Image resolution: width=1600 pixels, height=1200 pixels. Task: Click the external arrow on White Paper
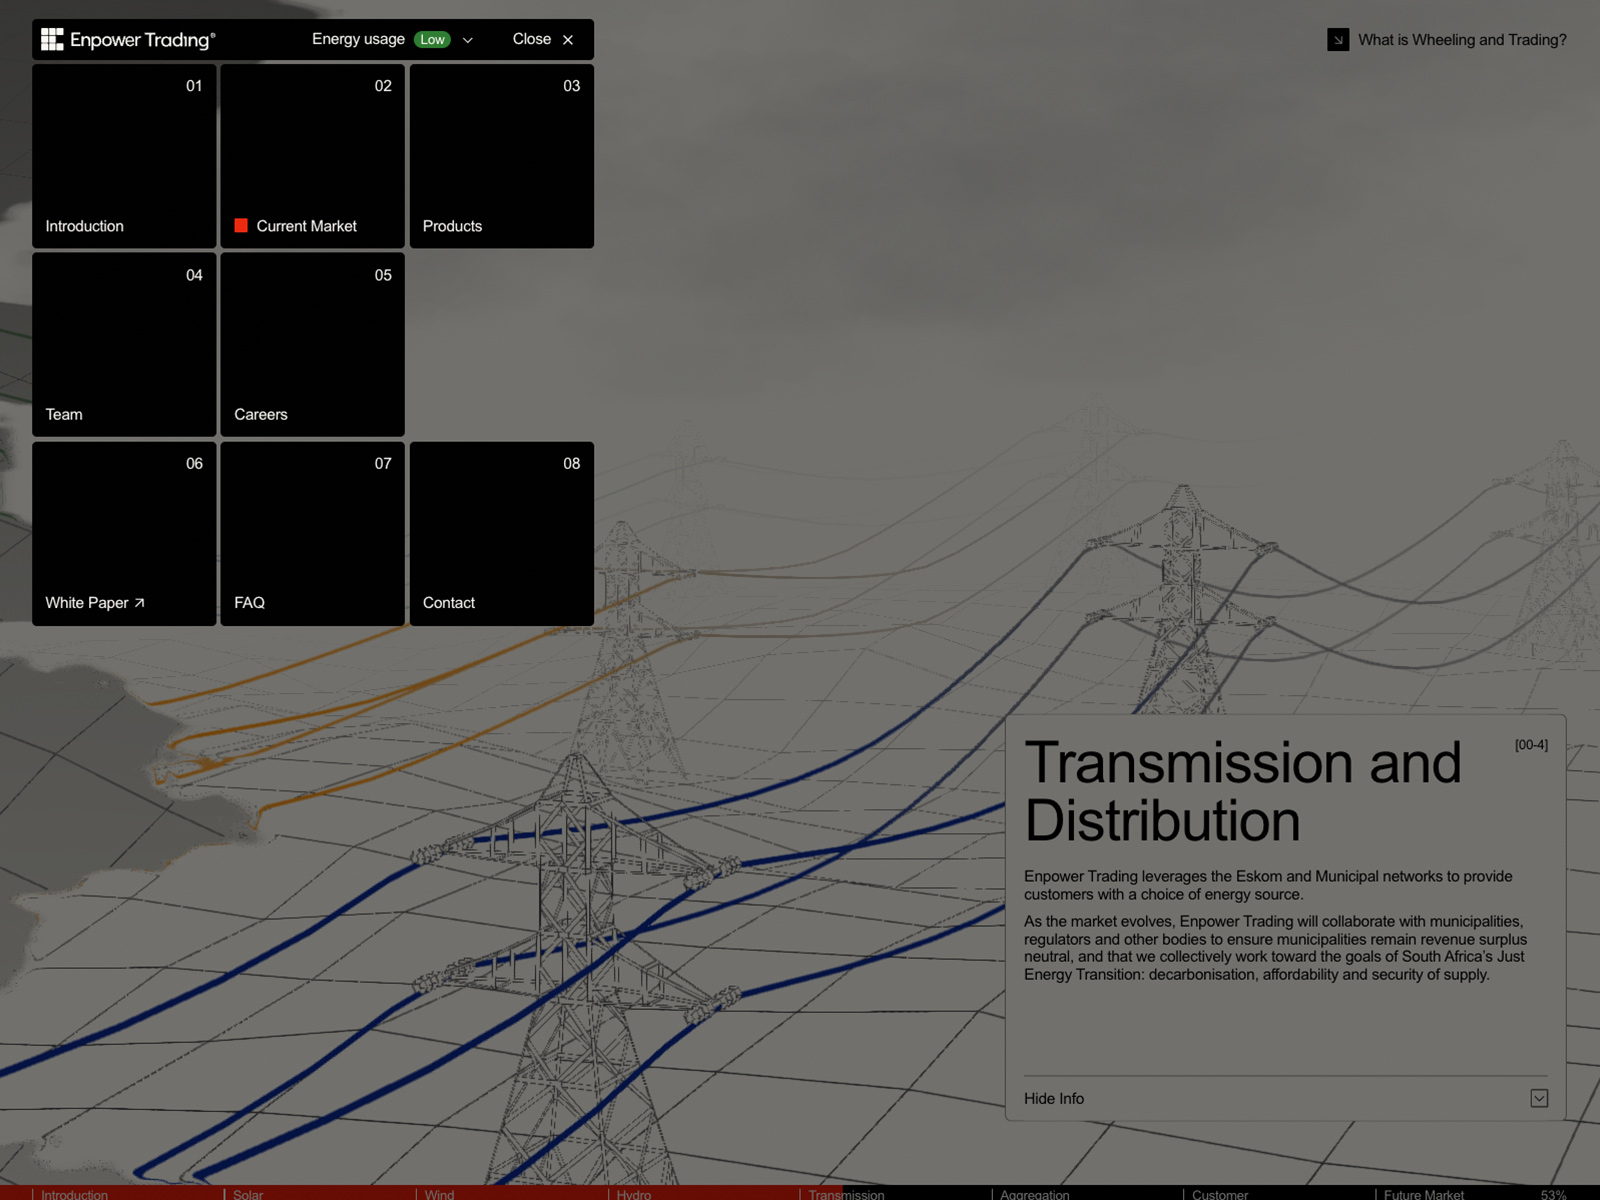140,603
